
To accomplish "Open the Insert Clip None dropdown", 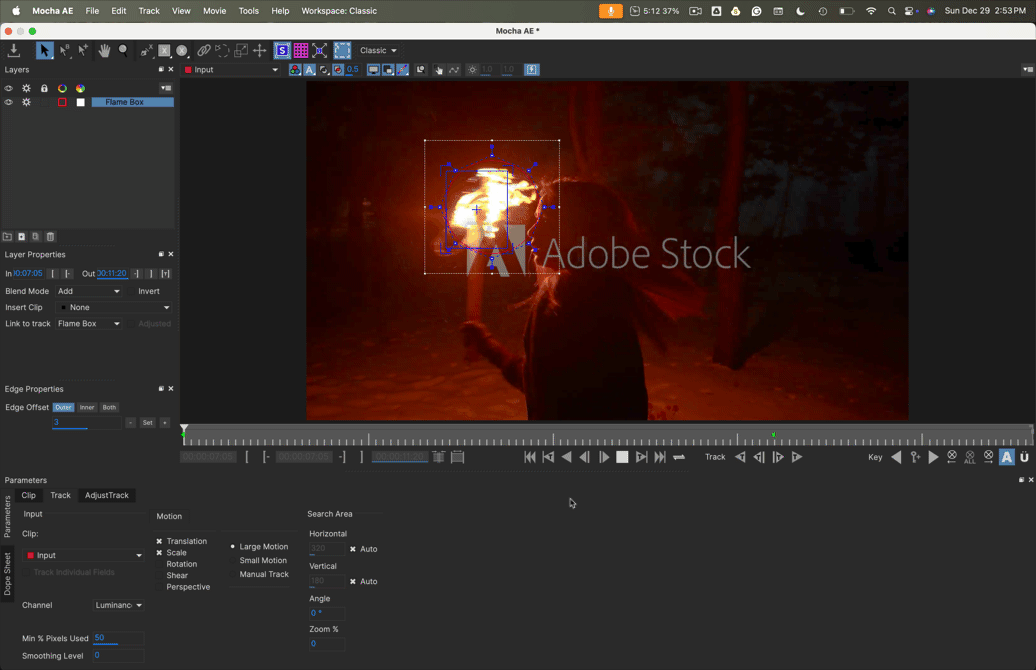I will pyautogui.click(x=114, y=307).
